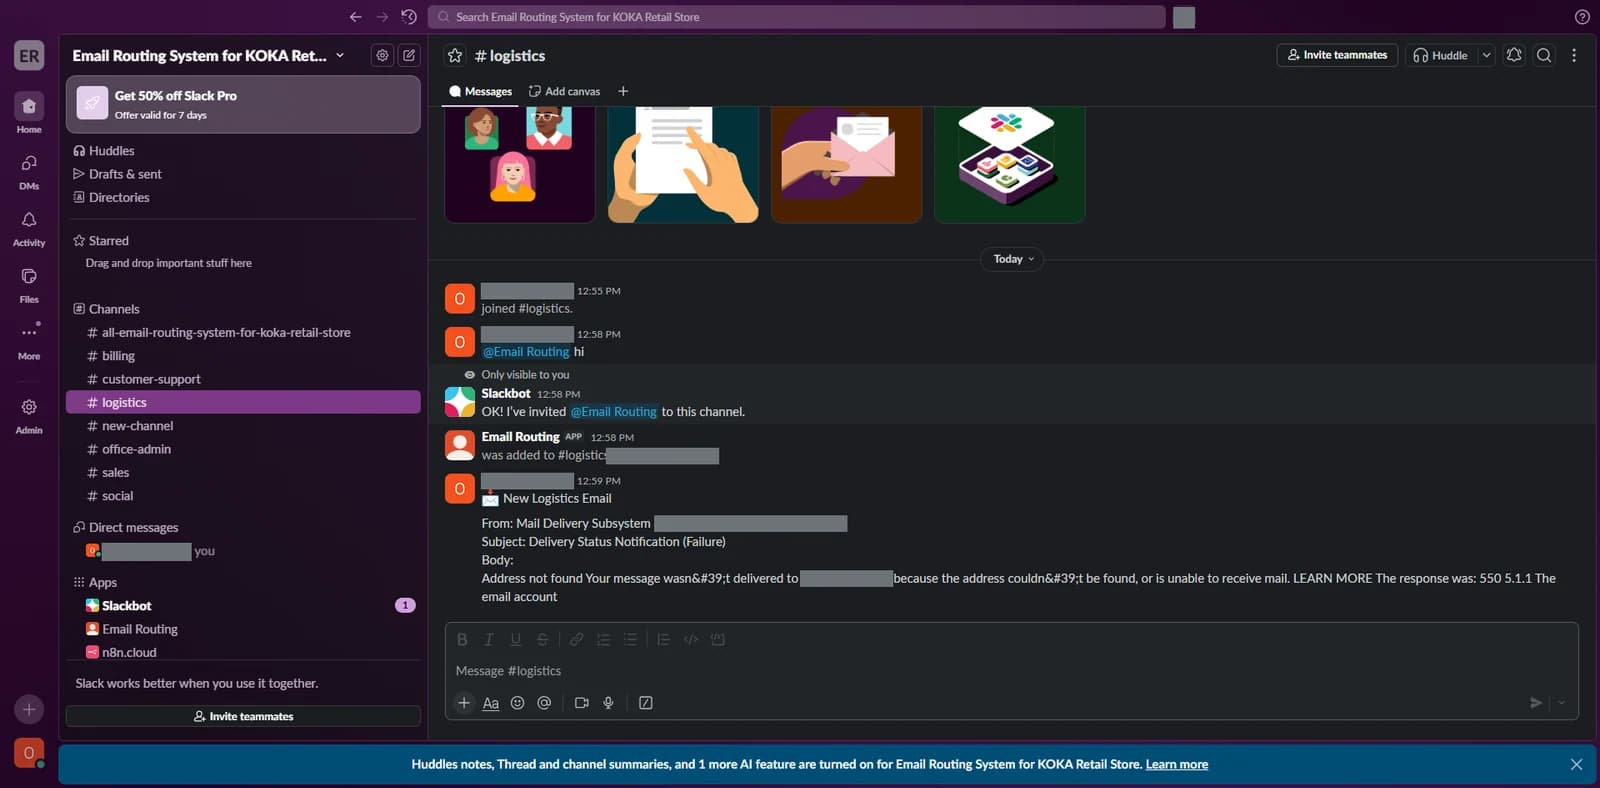Open the More menu in the sidebar
The image size is (1600, 788).
click(29, 341)
